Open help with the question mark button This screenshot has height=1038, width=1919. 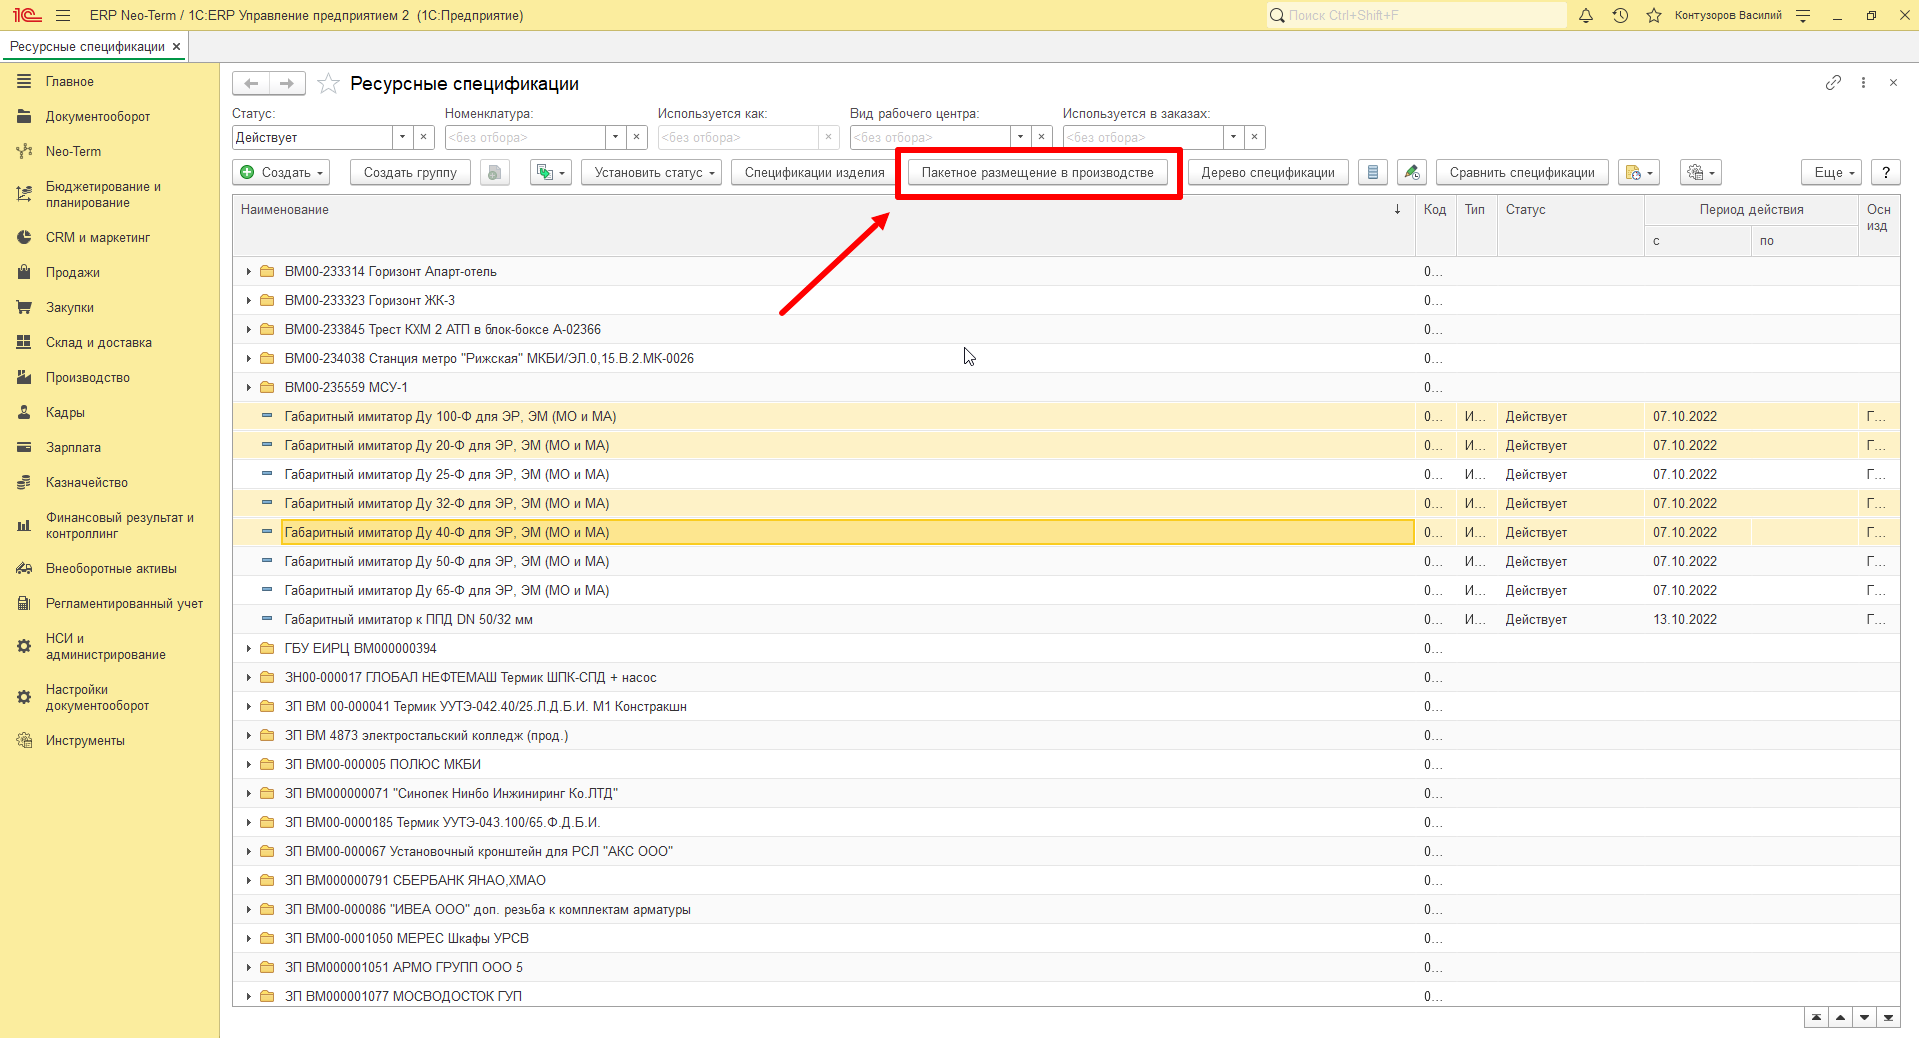[x=1886, y=173]
